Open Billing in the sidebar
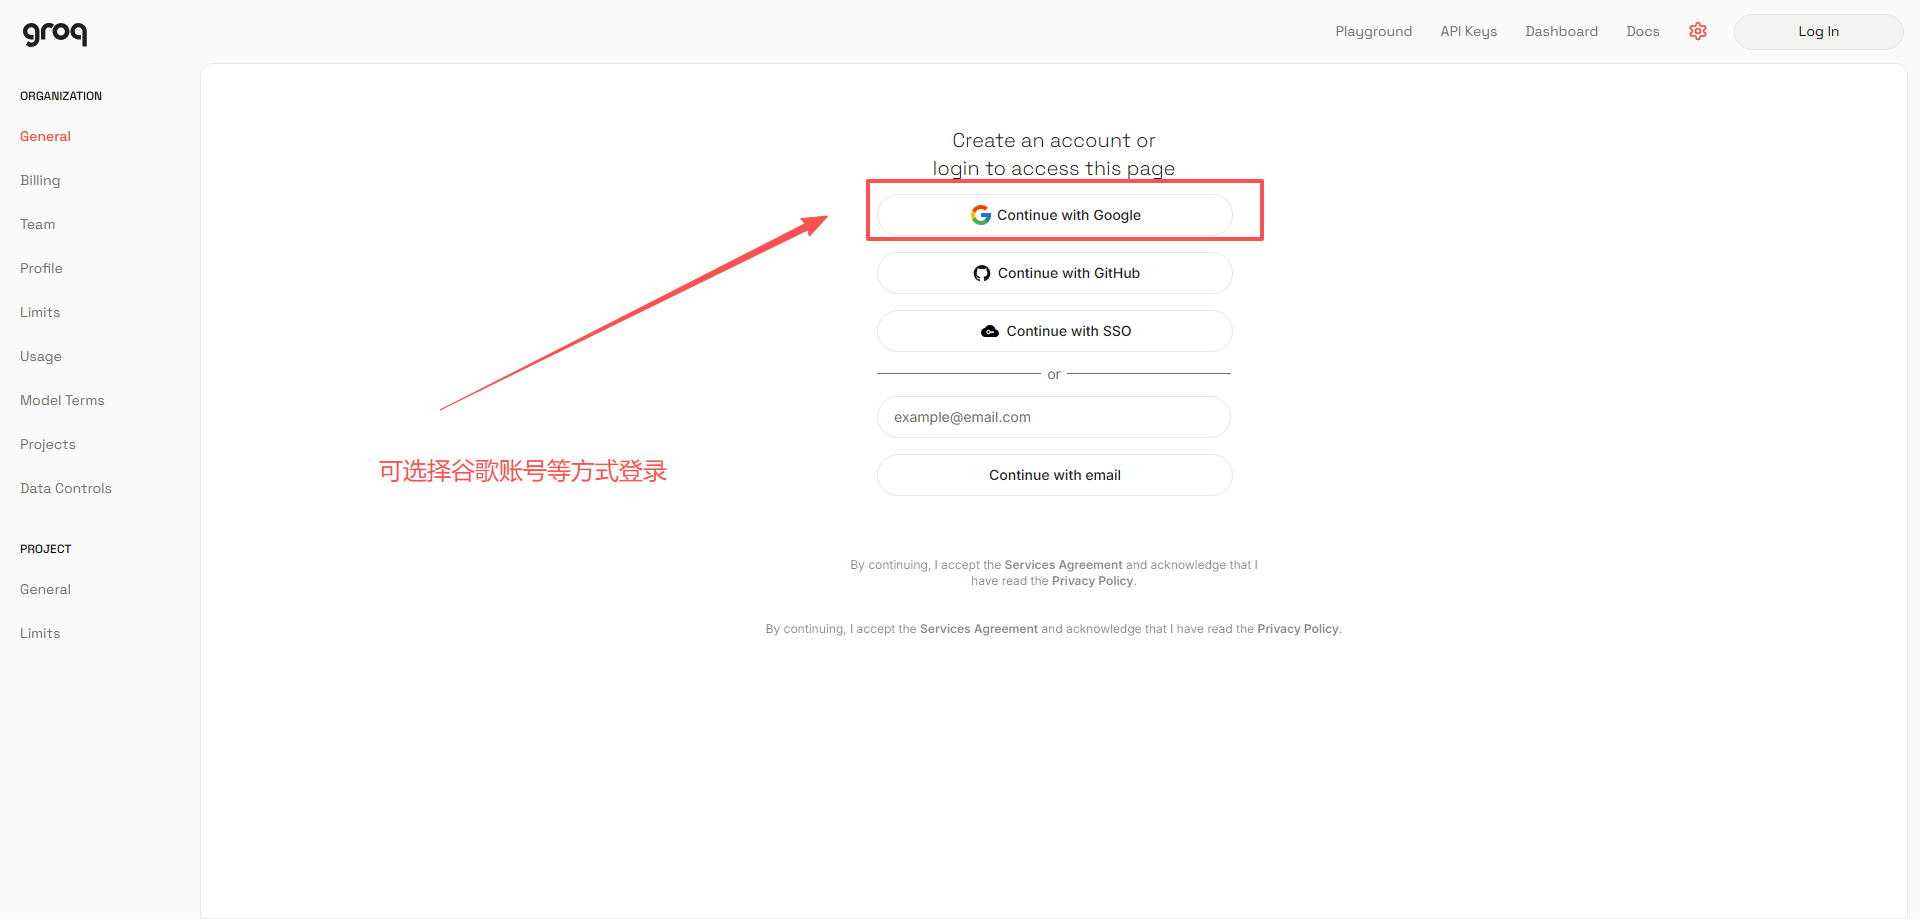Viewport: 1920px width, 919px height. pos(40,180)
